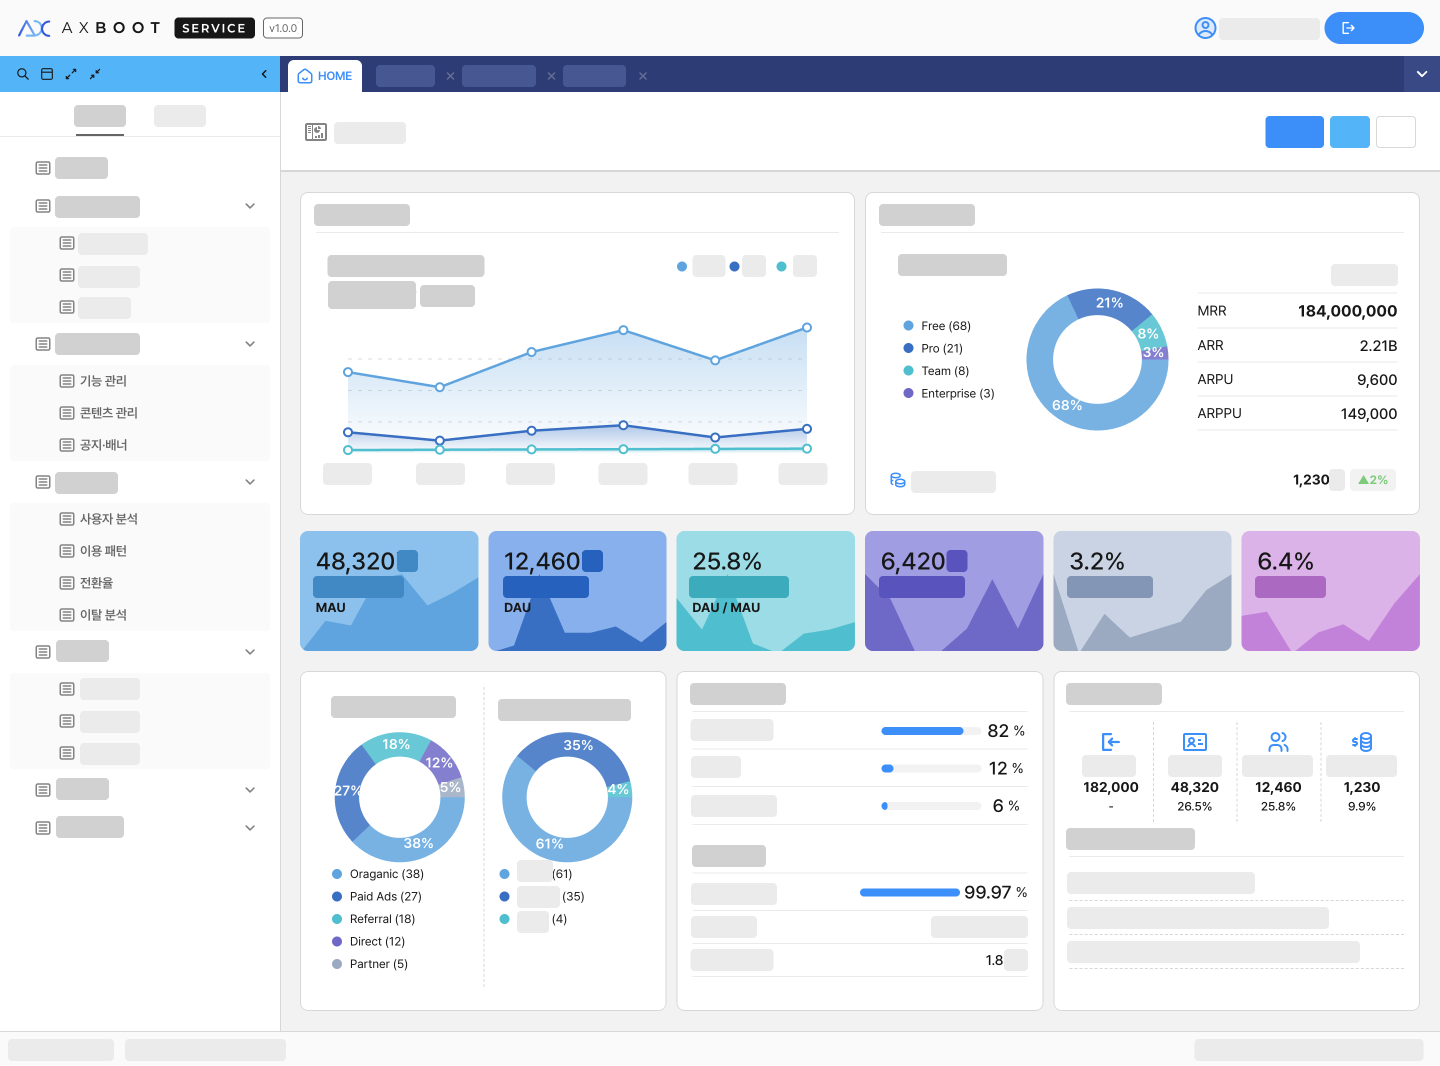Click the coin stack icon below the Free legend
1440x1066 pixels.
[x=898, y=481]
